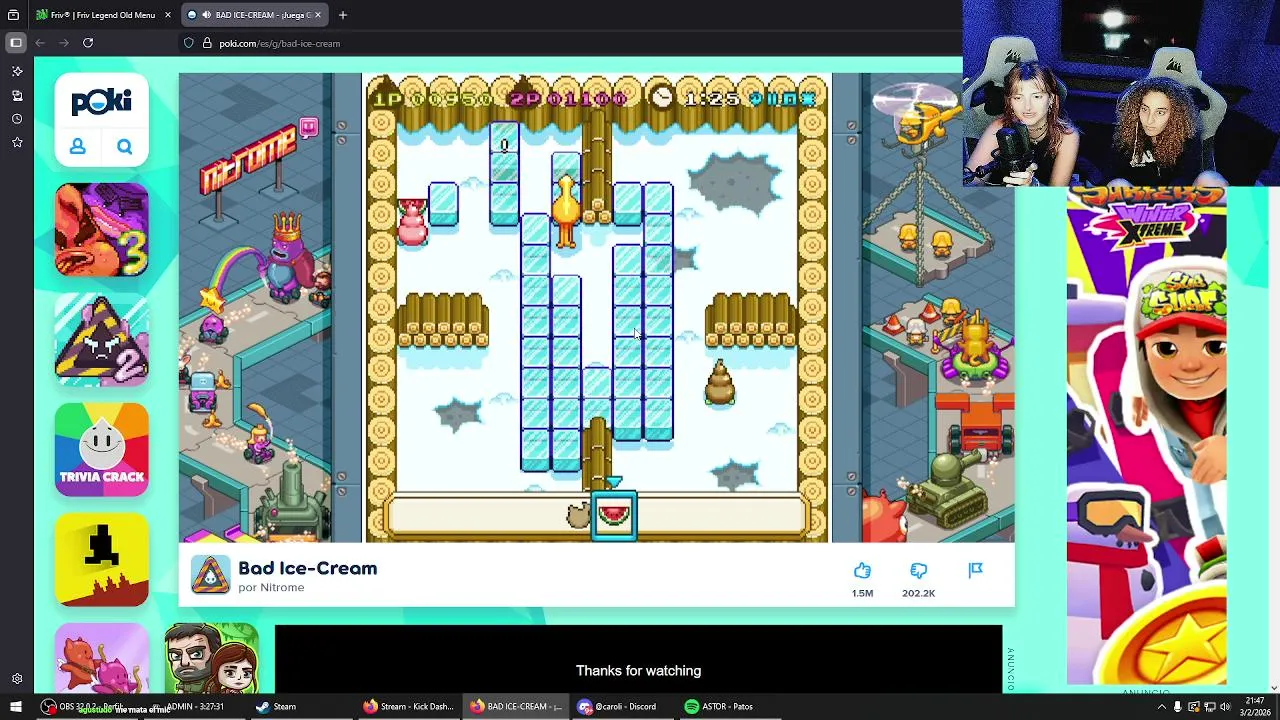Image resolution: width=1280 pixels, height=720 pixels.
Task: Open a new browser tab with plus
Action: [x=342, y=15]
